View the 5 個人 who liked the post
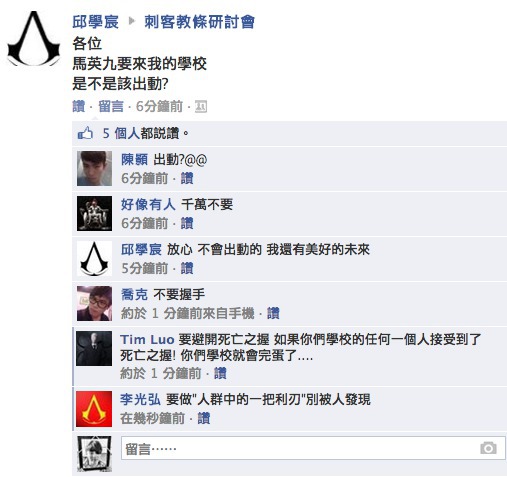 121,133
